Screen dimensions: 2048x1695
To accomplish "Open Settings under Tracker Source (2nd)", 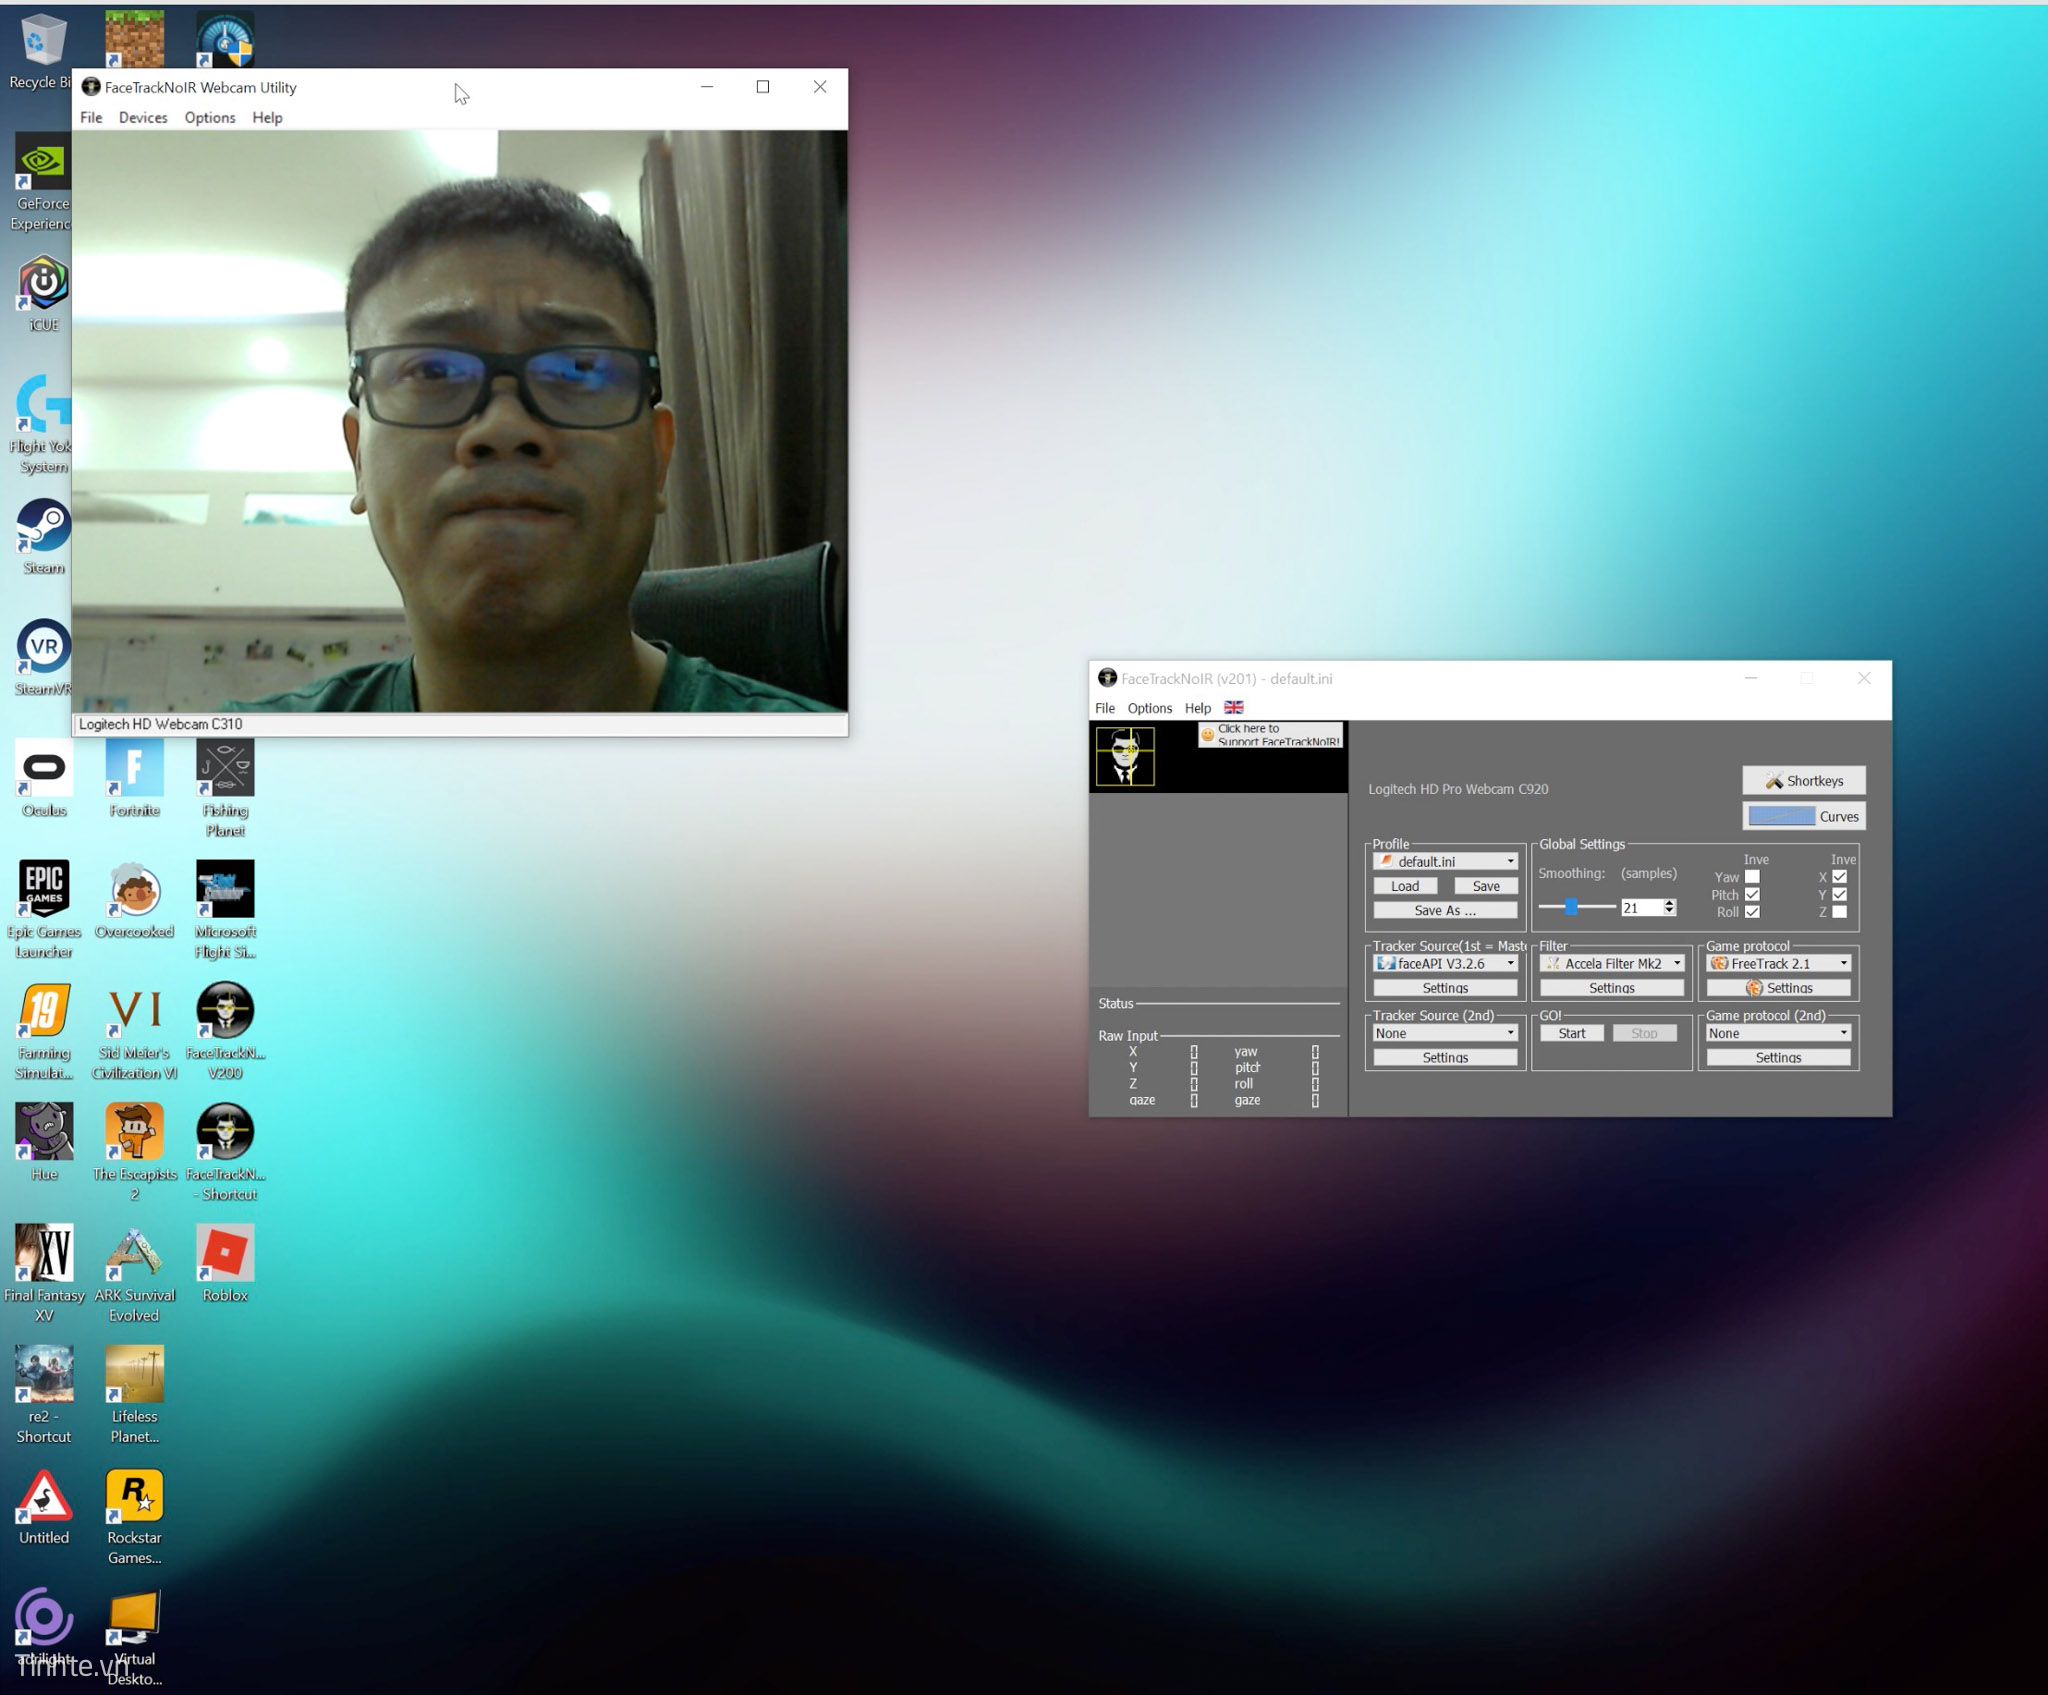I will [1445, 1057].
